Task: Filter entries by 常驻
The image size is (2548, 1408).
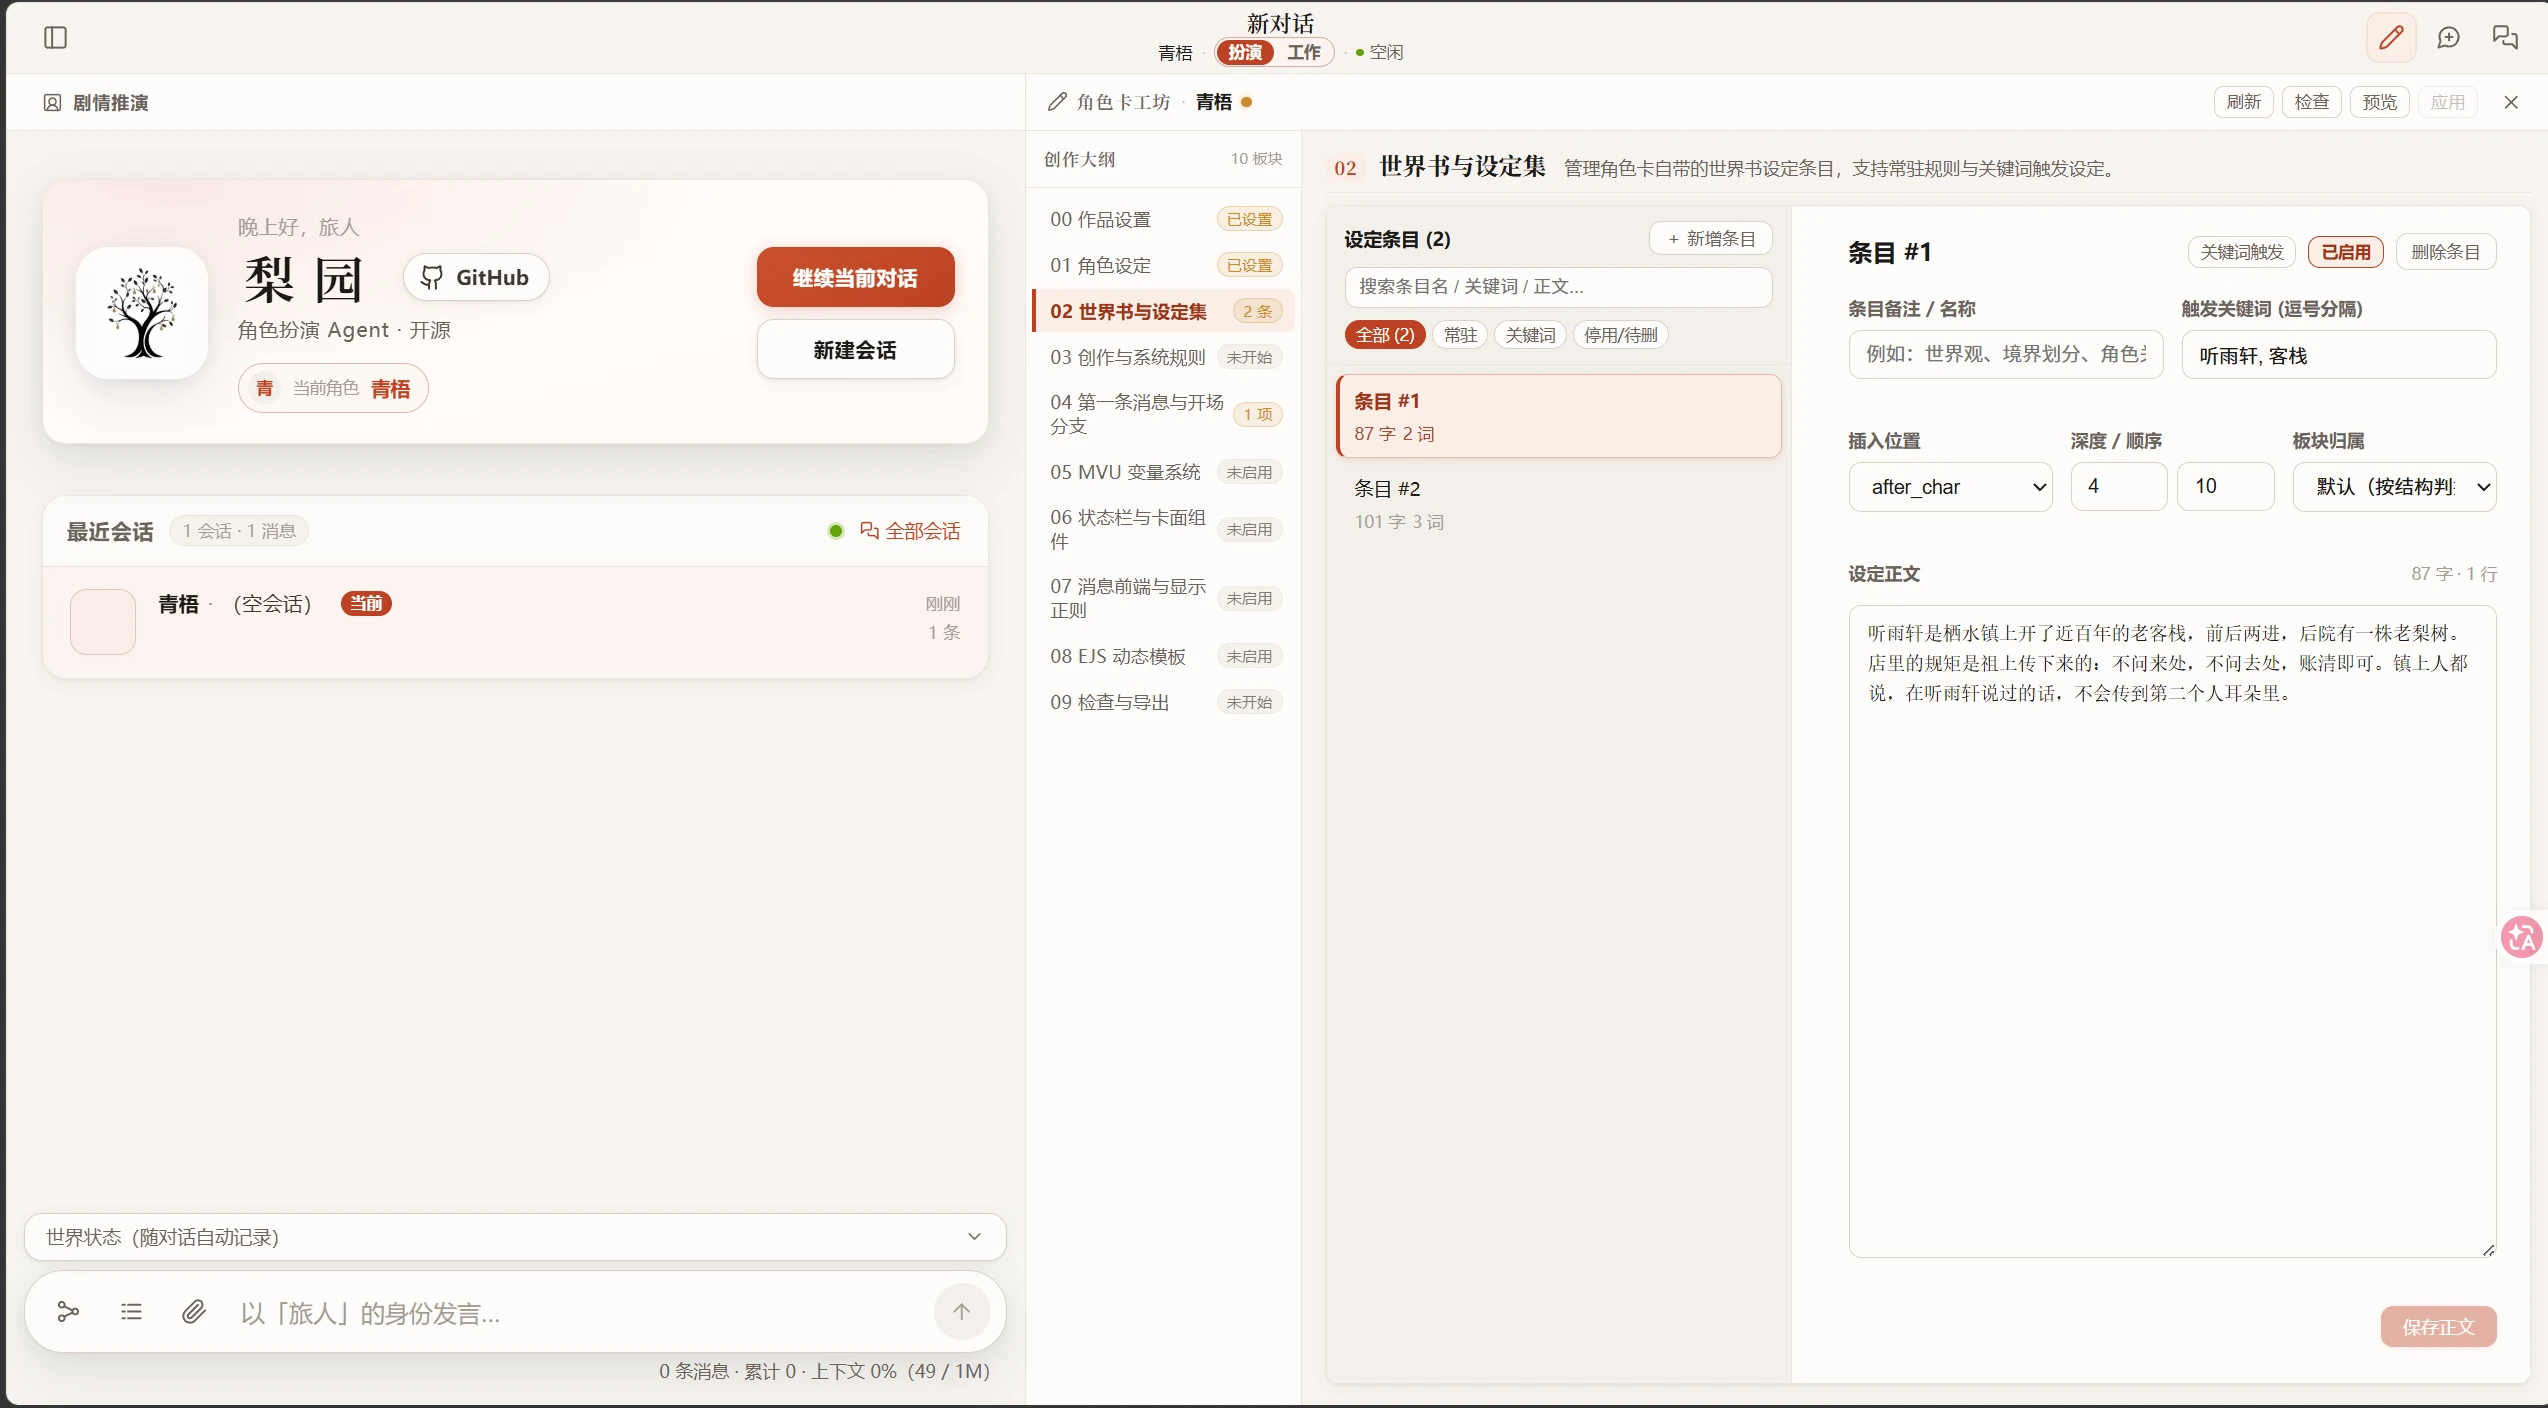Action: point(1460,335)
